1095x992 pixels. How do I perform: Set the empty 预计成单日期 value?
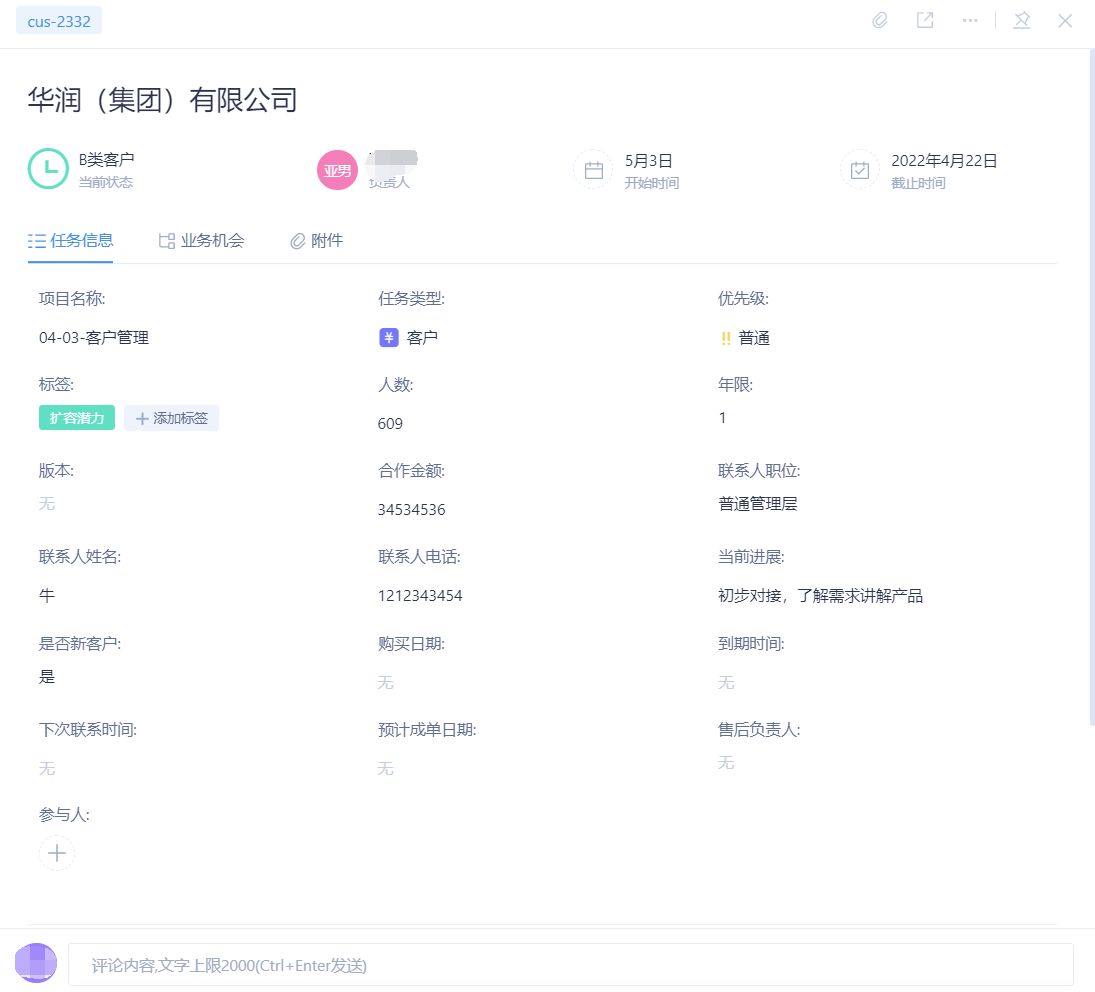pyautogui.click(x=385, y=769)
